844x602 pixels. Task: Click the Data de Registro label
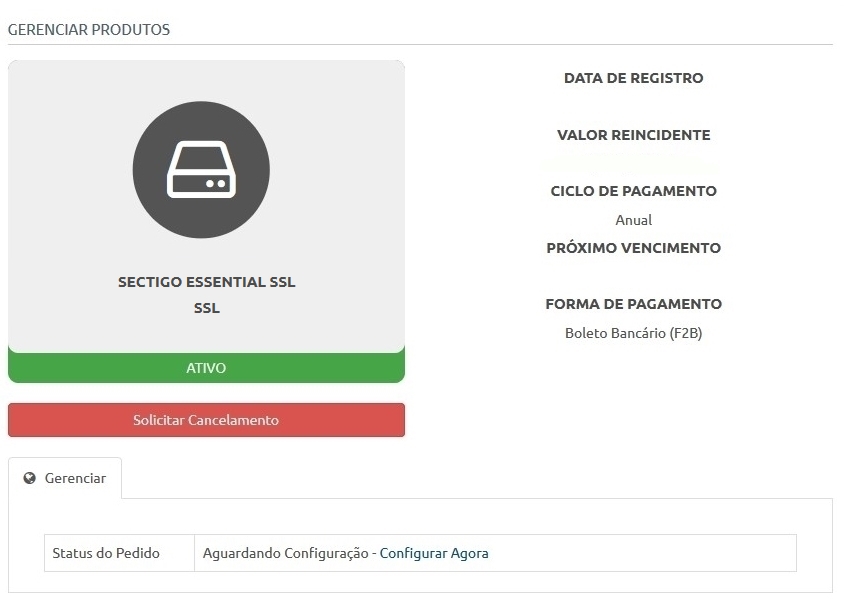click(x=634, y=78)
